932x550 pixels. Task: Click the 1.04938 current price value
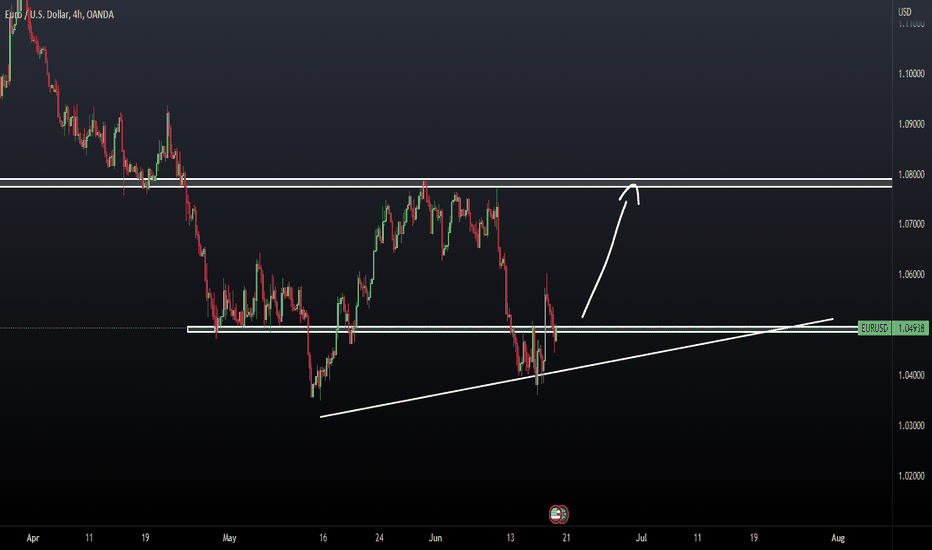pyautogui.click(x=911, y=328)
